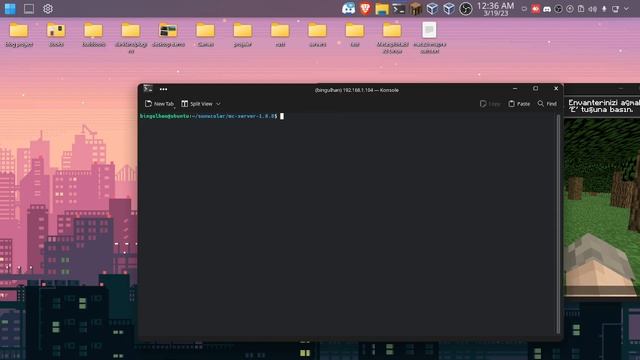Screen dimensions: 640x360
Task: Open the Windows-style start menu icon
Action: [10, 9]
